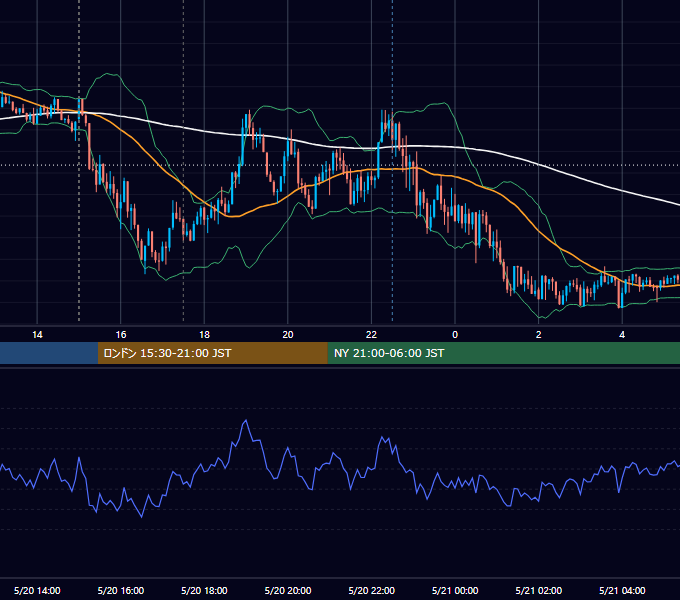Click the 5/20 18:00 time label
The image size is (680, 600).
click(x=204, y=590)
